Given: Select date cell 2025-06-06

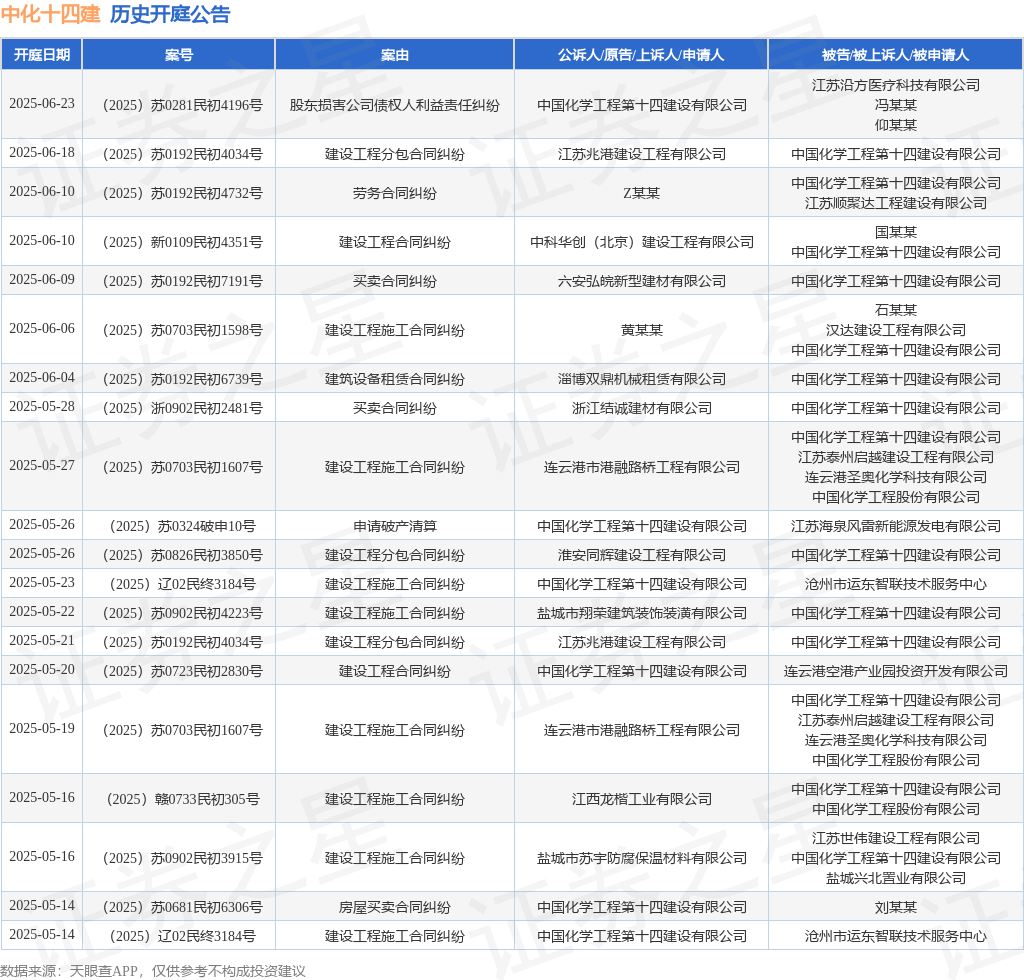Looking at the screenshot, I should tap(42, 329).
